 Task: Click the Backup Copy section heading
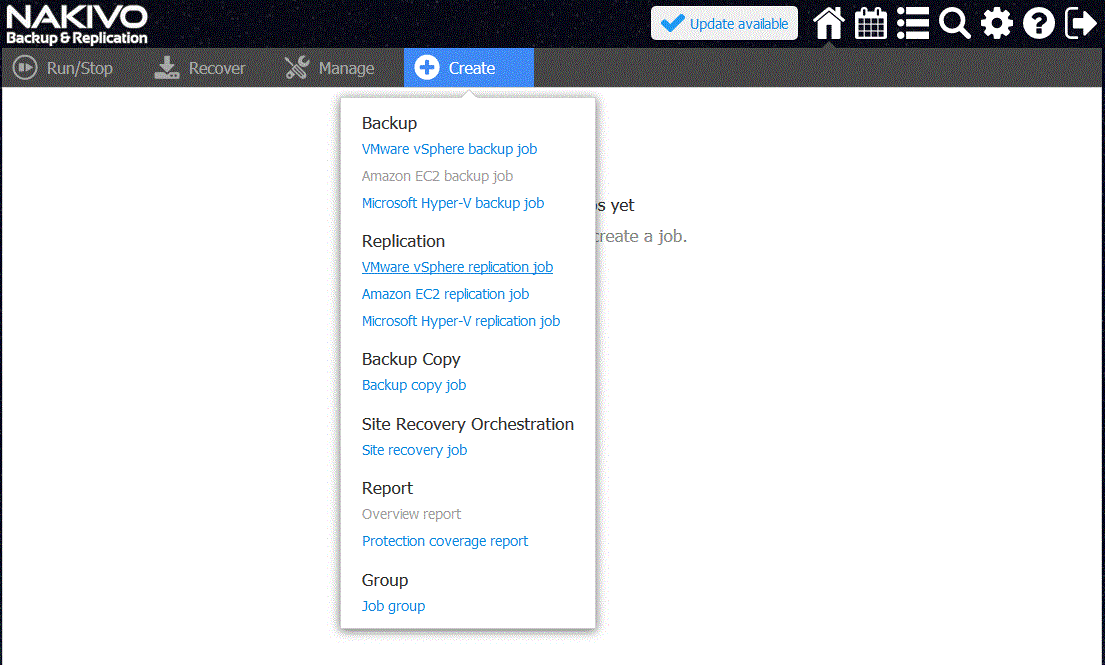pos(411,359)
